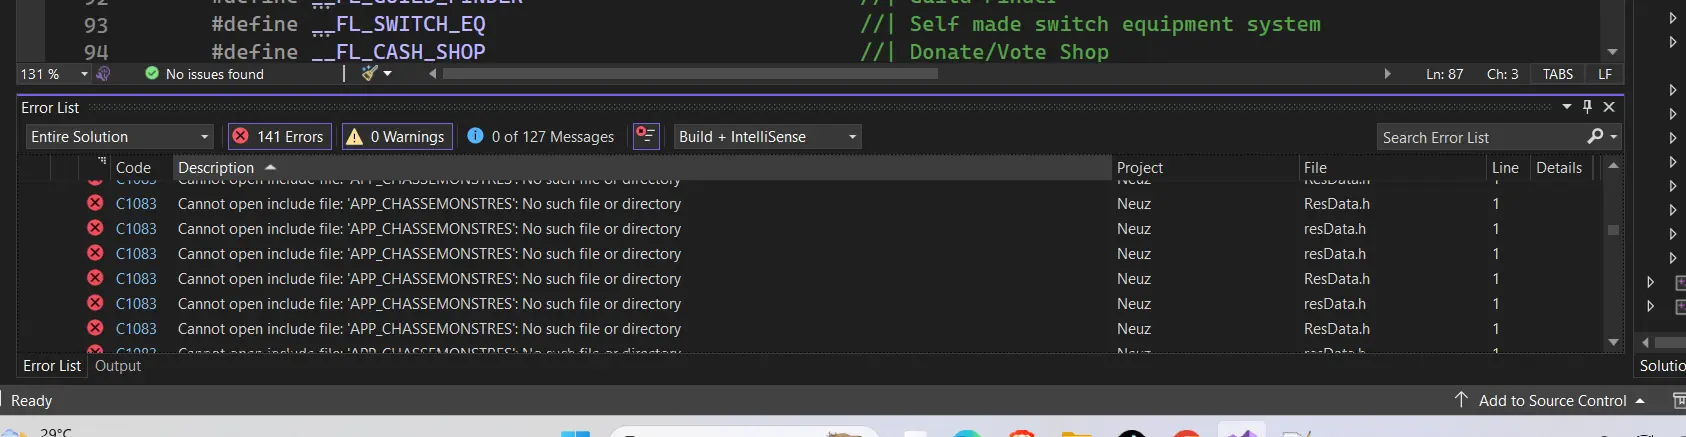The height and width of the screenshot is (437, 1686).
Task: Open the Build + IntelliSense source dropdown
Action: [x=768, y=137]
